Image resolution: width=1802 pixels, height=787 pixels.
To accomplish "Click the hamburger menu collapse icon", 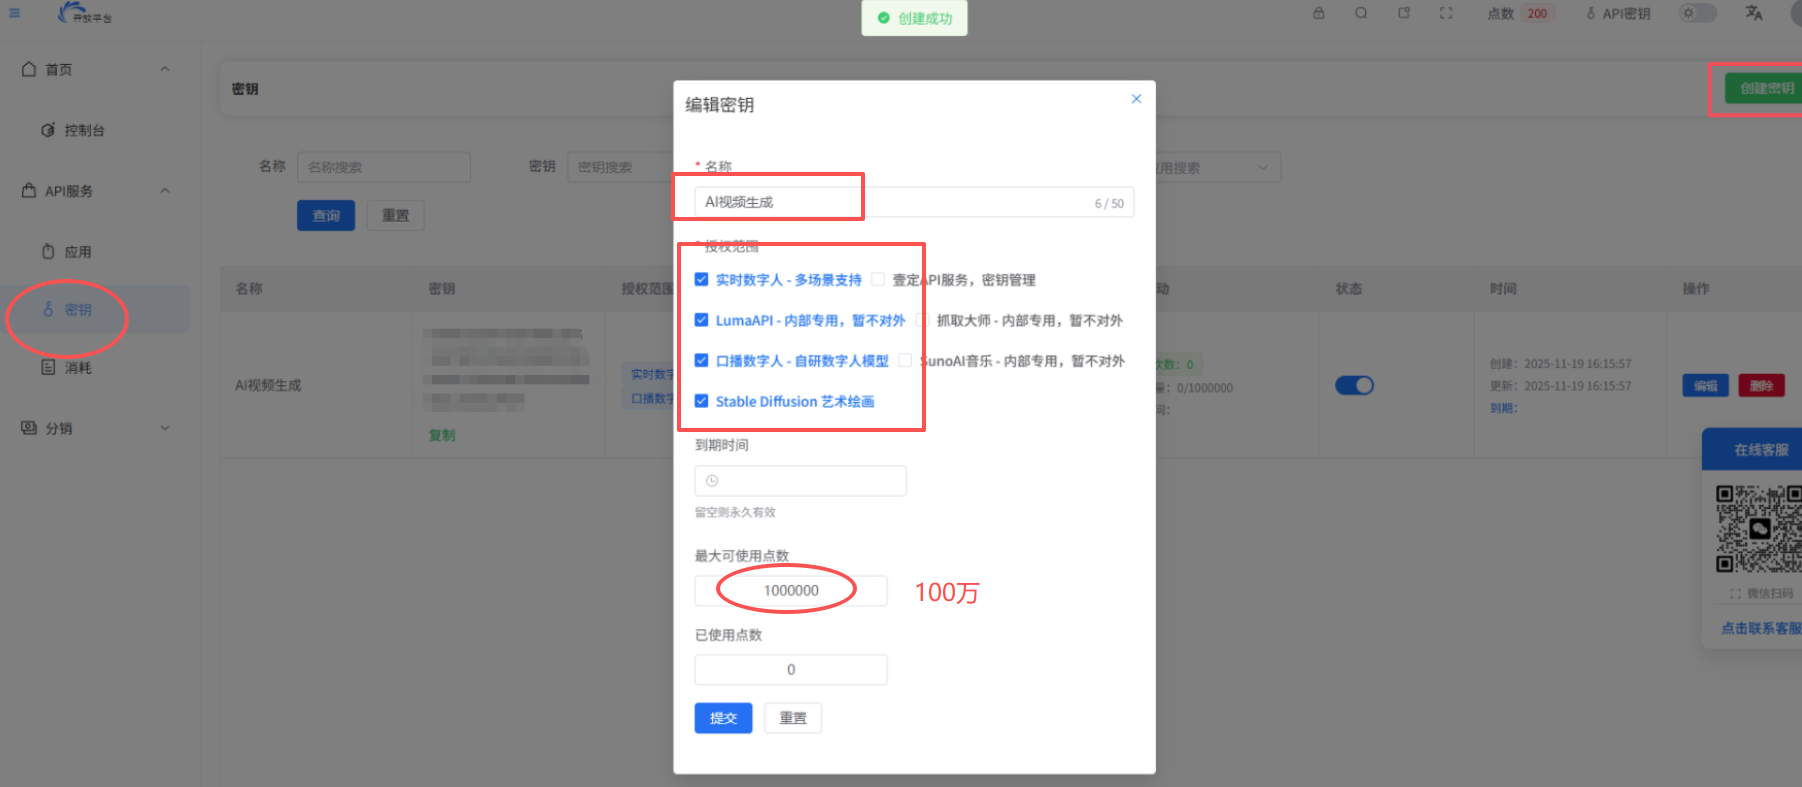I will [15, 13].
